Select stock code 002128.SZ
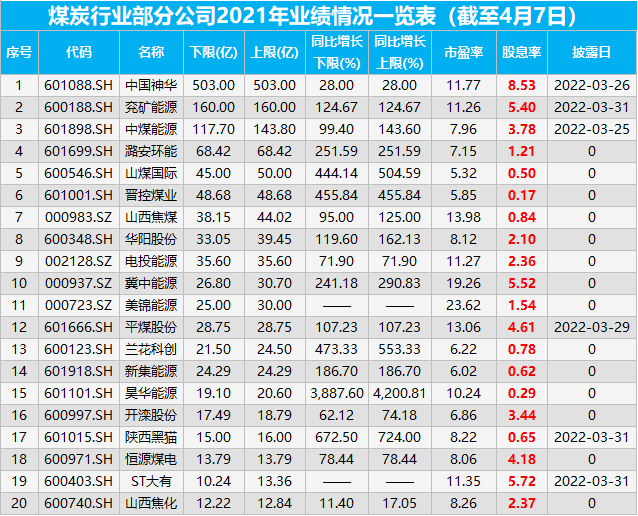The height and width of the screenshot is (516, 638). [x=79, y=261]
